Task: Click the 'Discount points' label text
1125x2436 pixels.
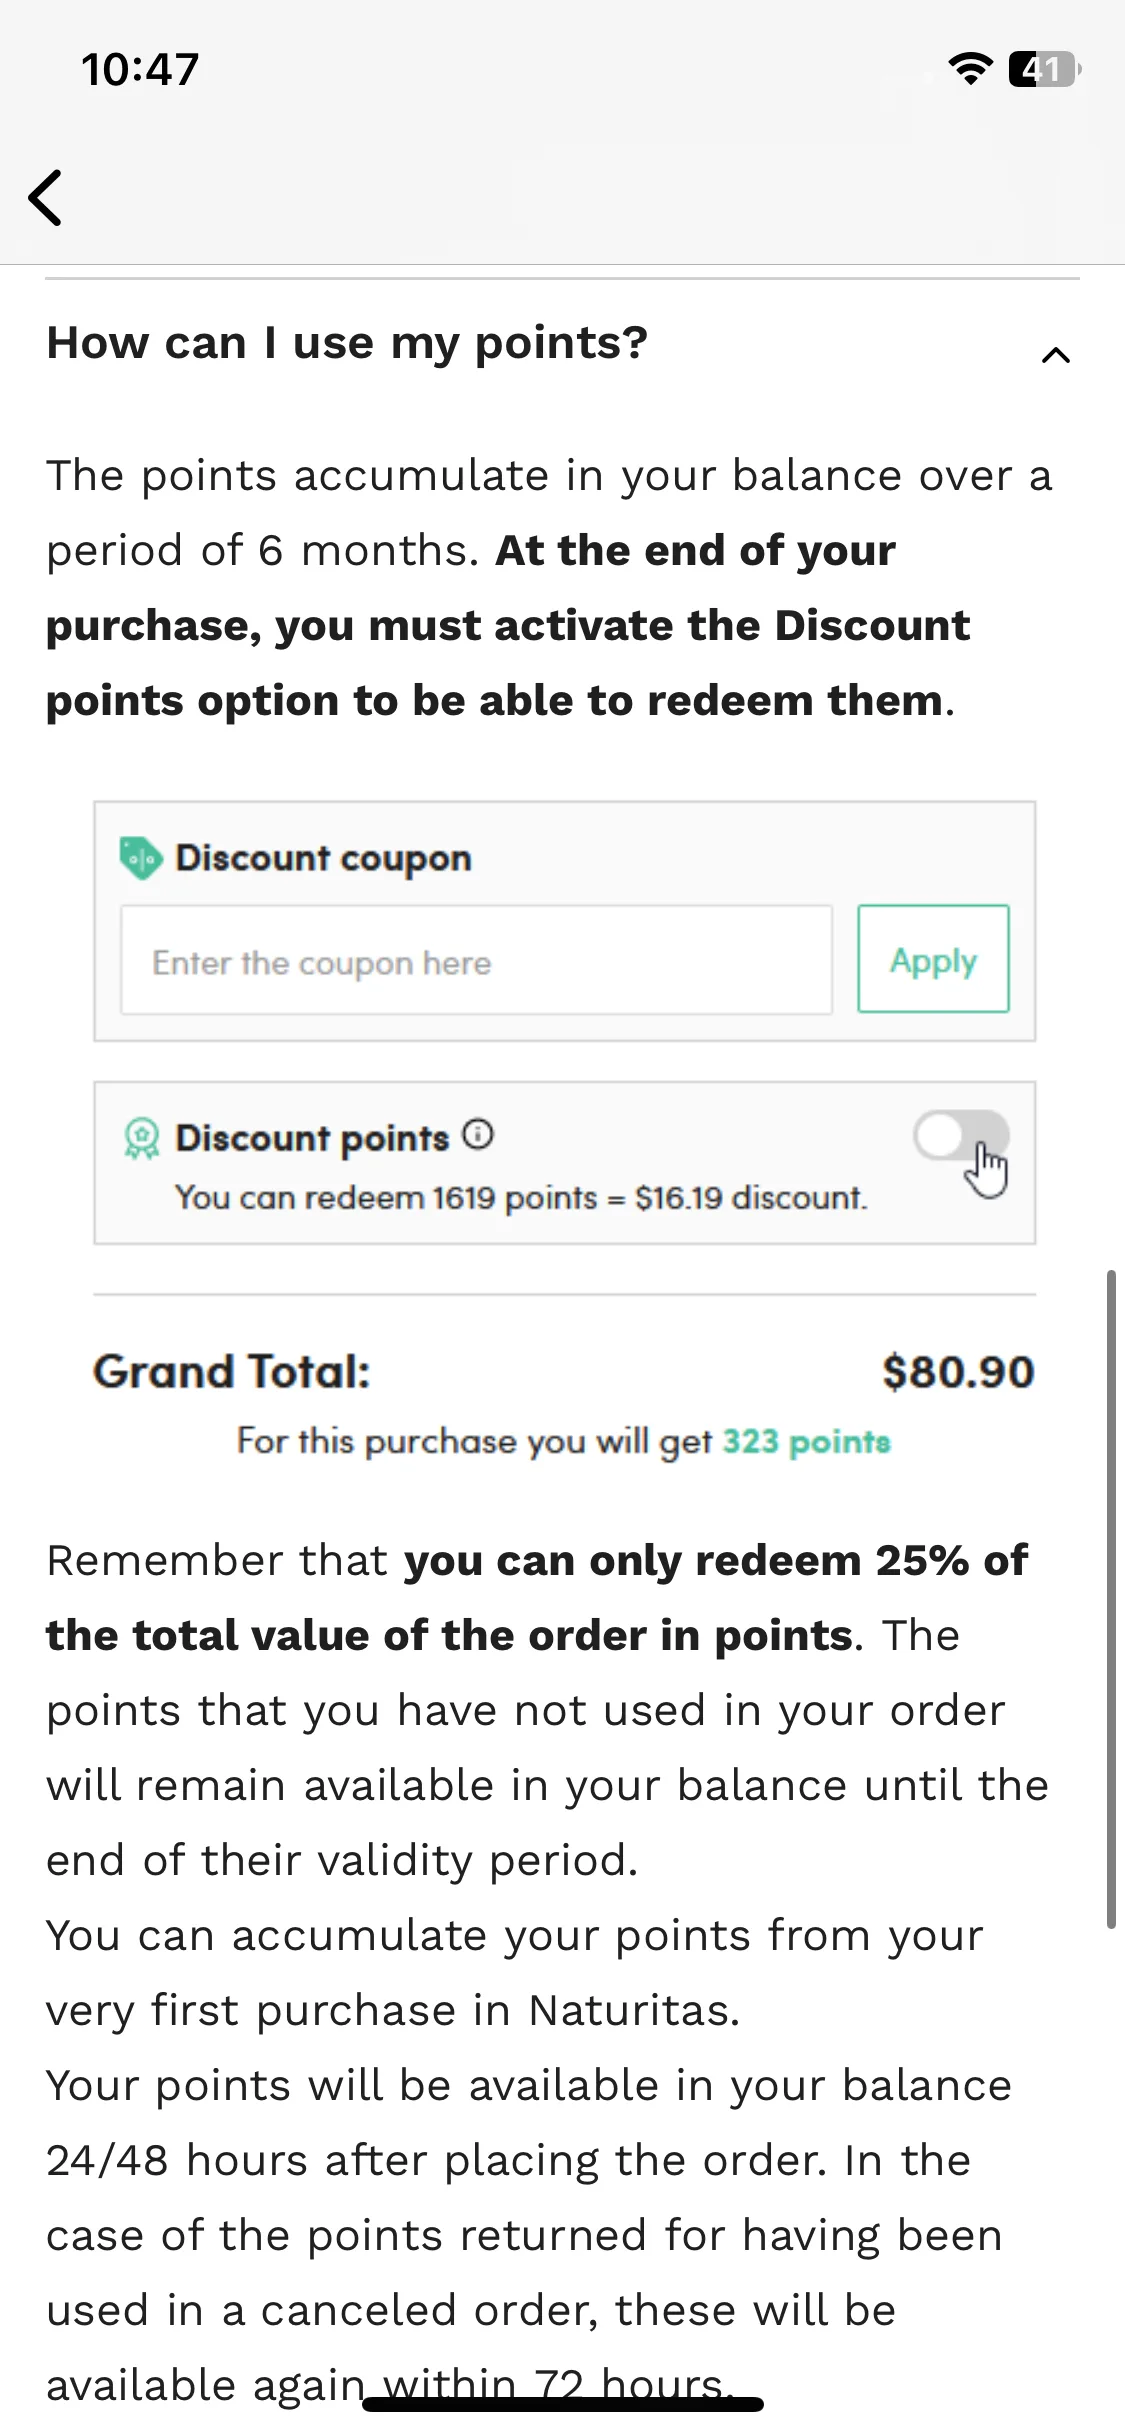Action: click(312, 1138)
